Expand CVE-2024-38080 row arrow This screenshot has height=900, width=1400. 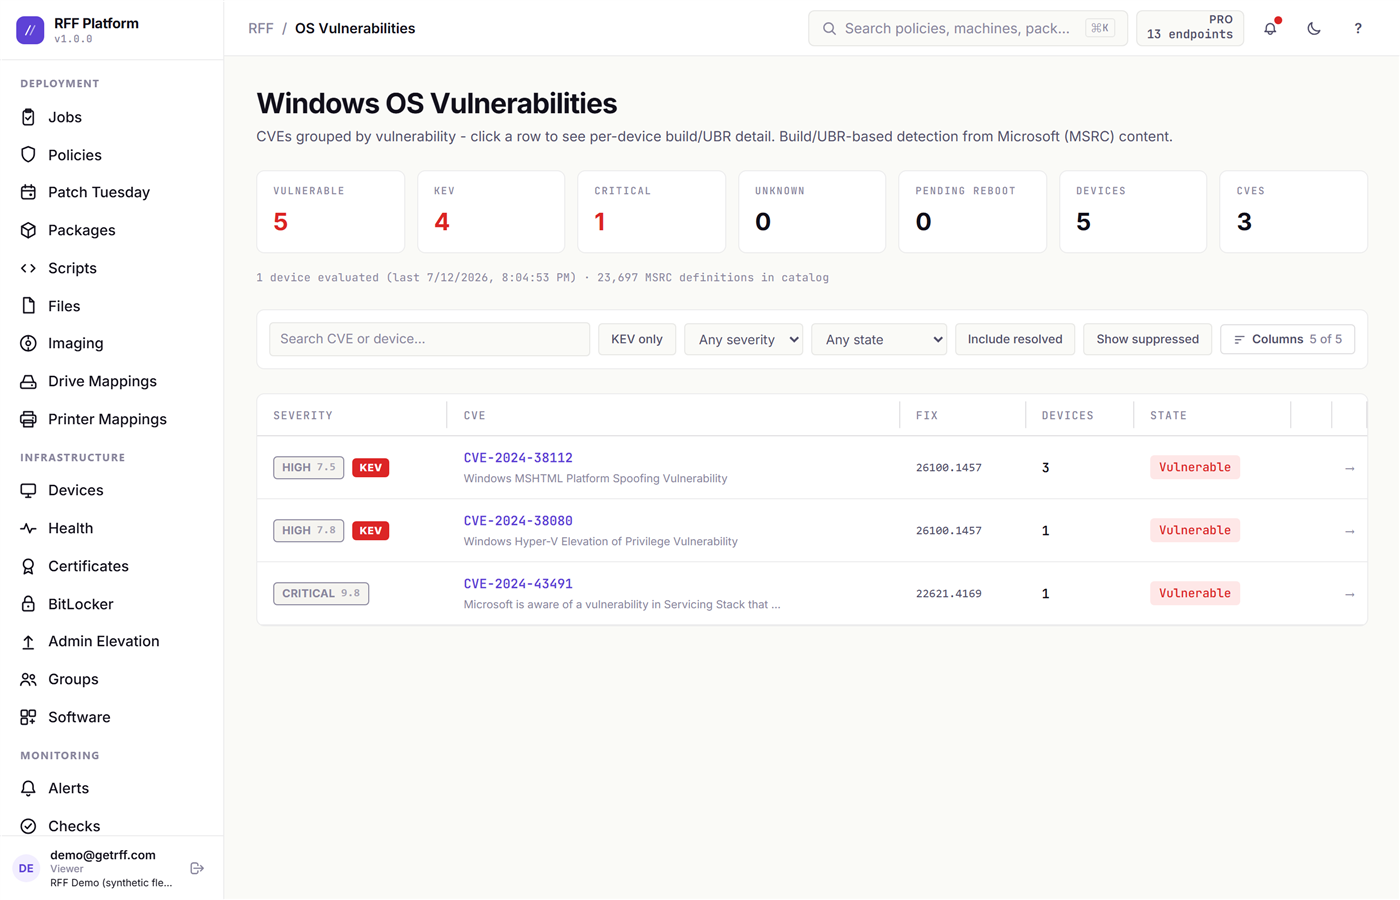1349,531
